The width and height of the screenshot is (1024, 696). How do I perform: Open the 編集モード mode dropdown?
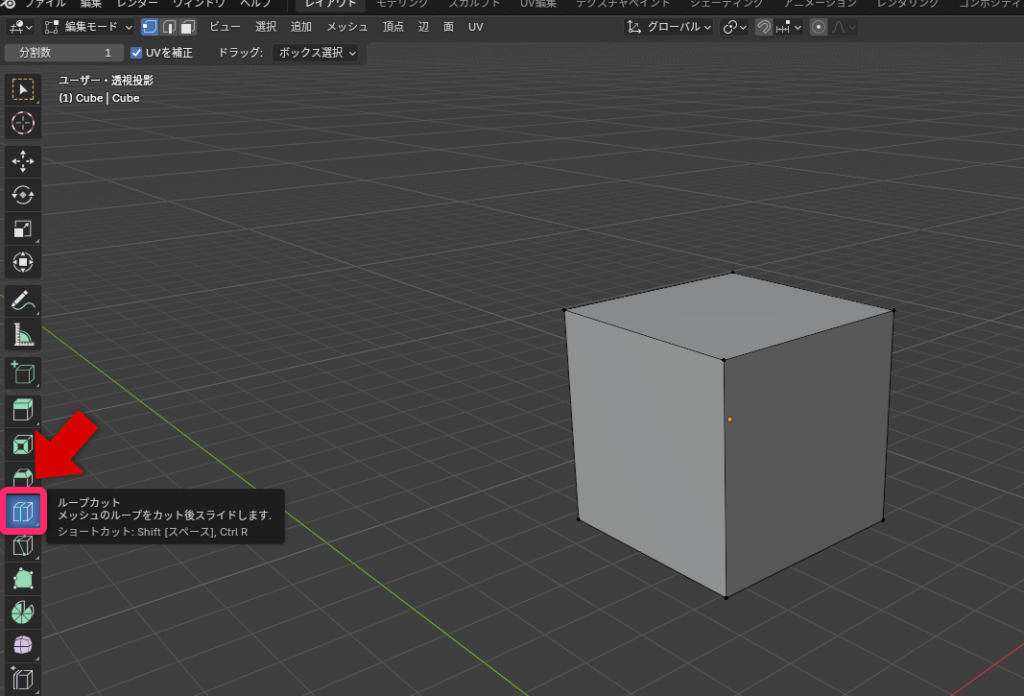[x=89, y=27]
